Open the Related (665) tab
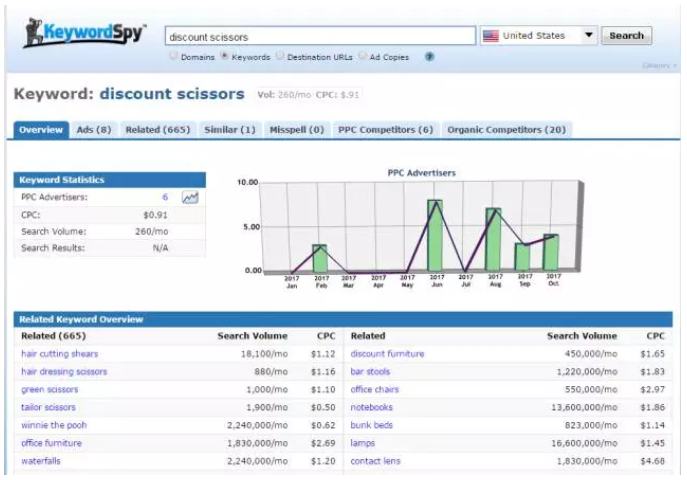687x480 pixels. [157, 130]
